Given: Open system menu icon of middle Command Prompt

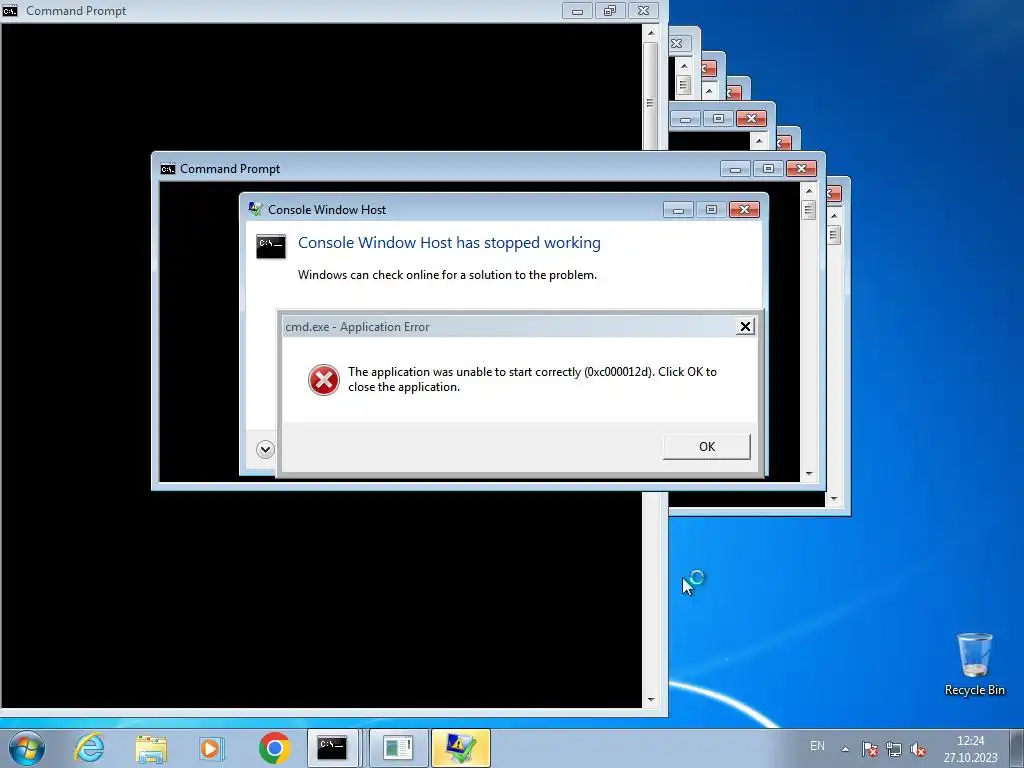Looking at the screenshot, I should tap(168, 169).
